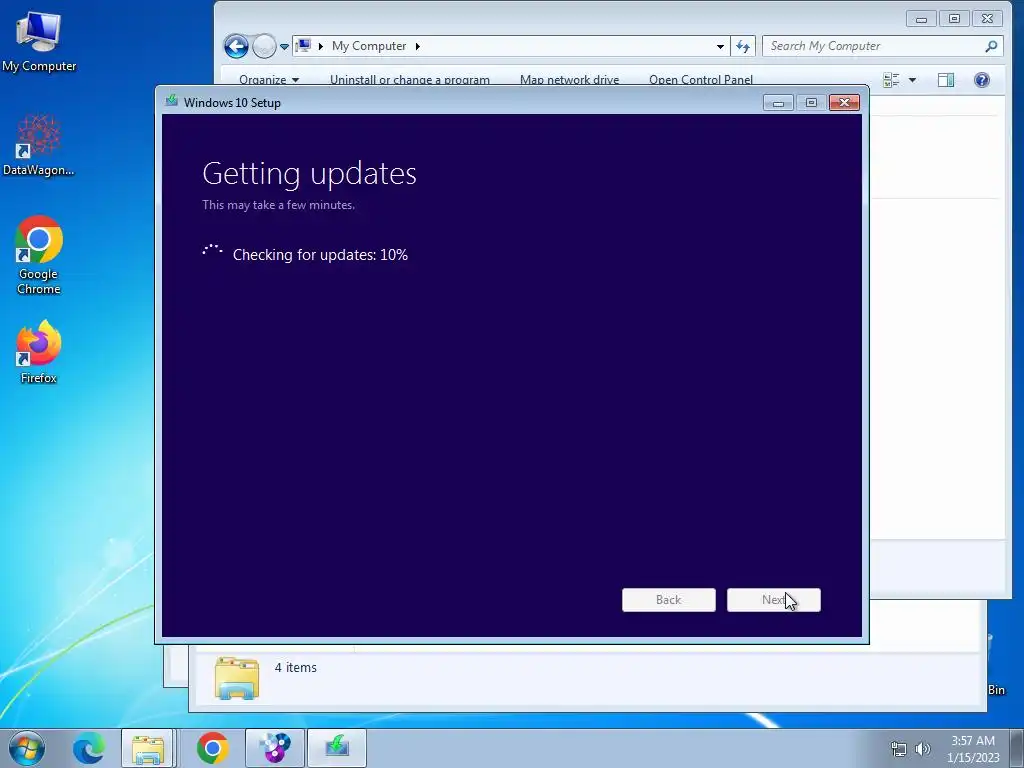Screen dimensions: 1024x768
Task: Go back in My Computer window
Action: click(236, 46)
